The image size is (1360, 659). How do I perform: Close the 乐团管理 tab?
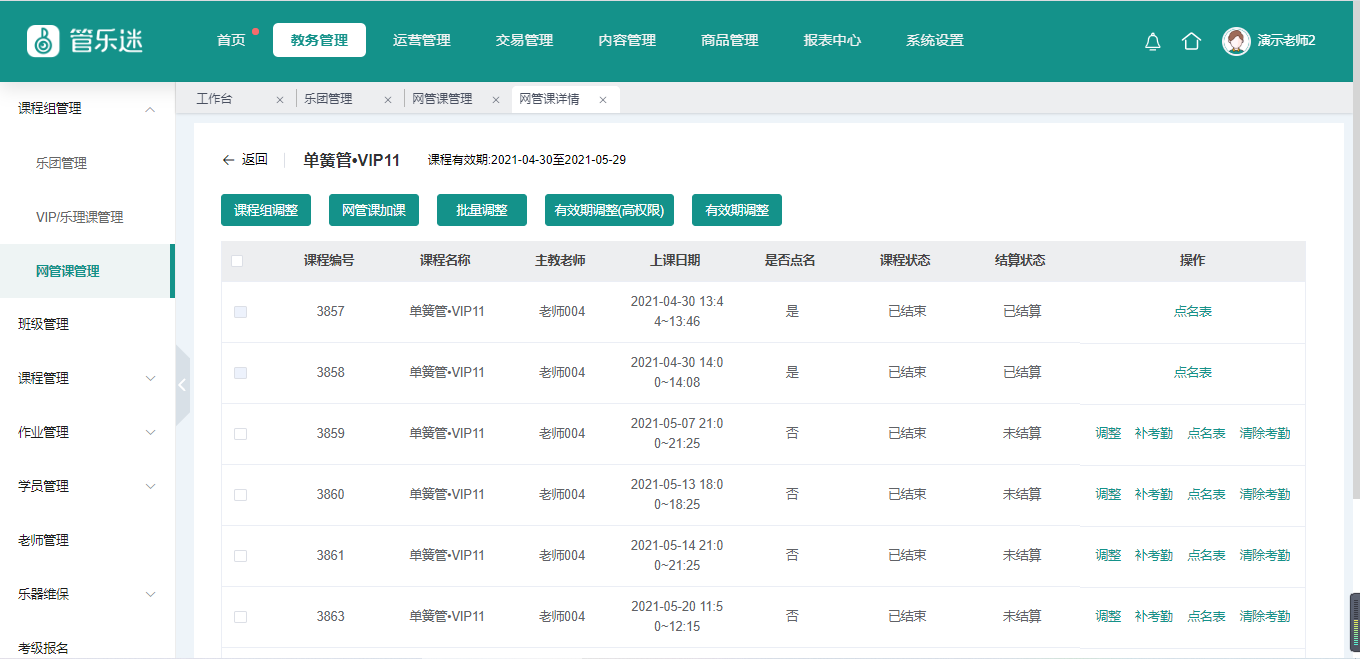pos(388,100)
